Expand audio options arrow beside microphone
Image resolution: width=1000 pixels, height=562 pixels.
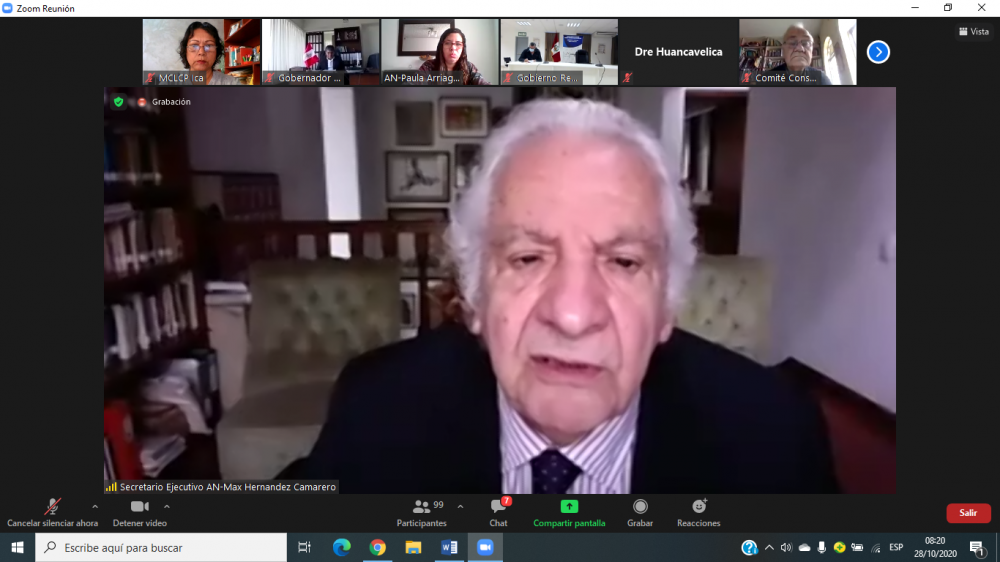click(x=95, y=506)
